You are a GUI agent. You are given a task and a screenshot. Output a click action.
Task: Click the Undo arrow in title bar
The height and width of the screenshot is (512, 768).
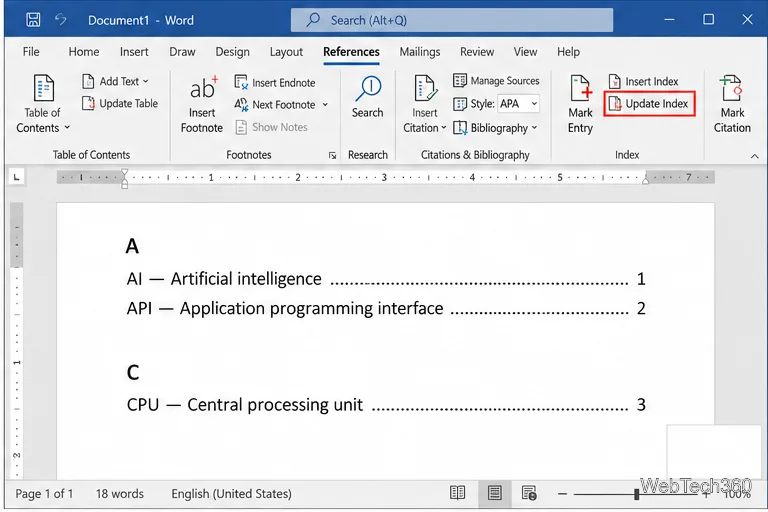61,20
